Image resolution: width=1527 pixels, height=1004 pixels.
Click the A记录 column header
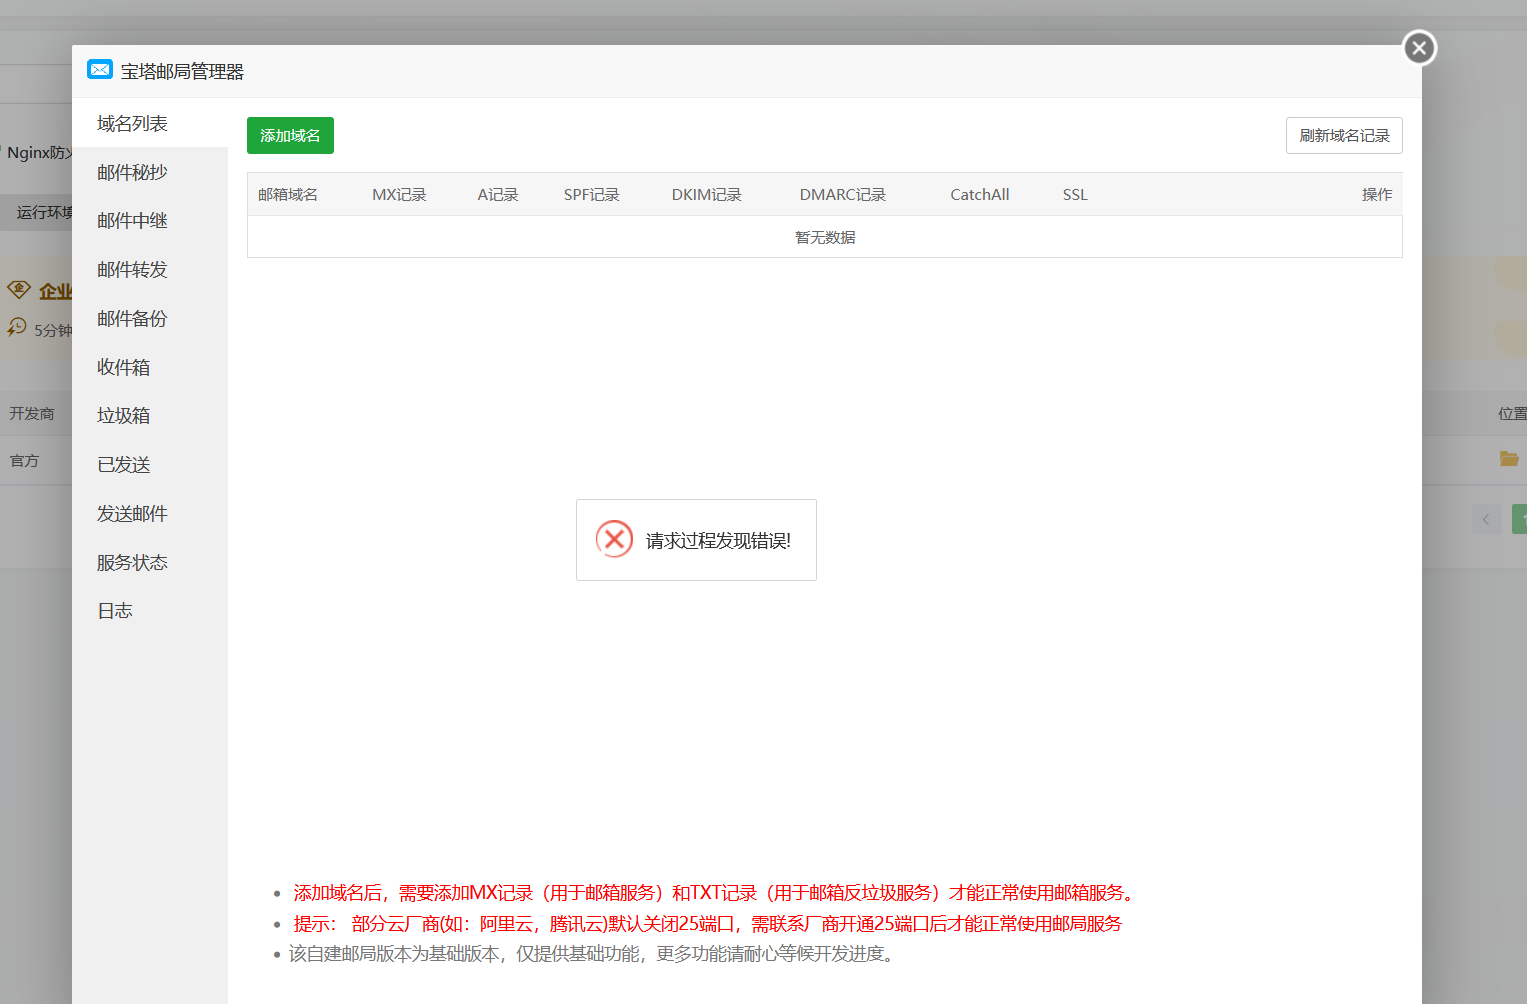click(498, 194)
